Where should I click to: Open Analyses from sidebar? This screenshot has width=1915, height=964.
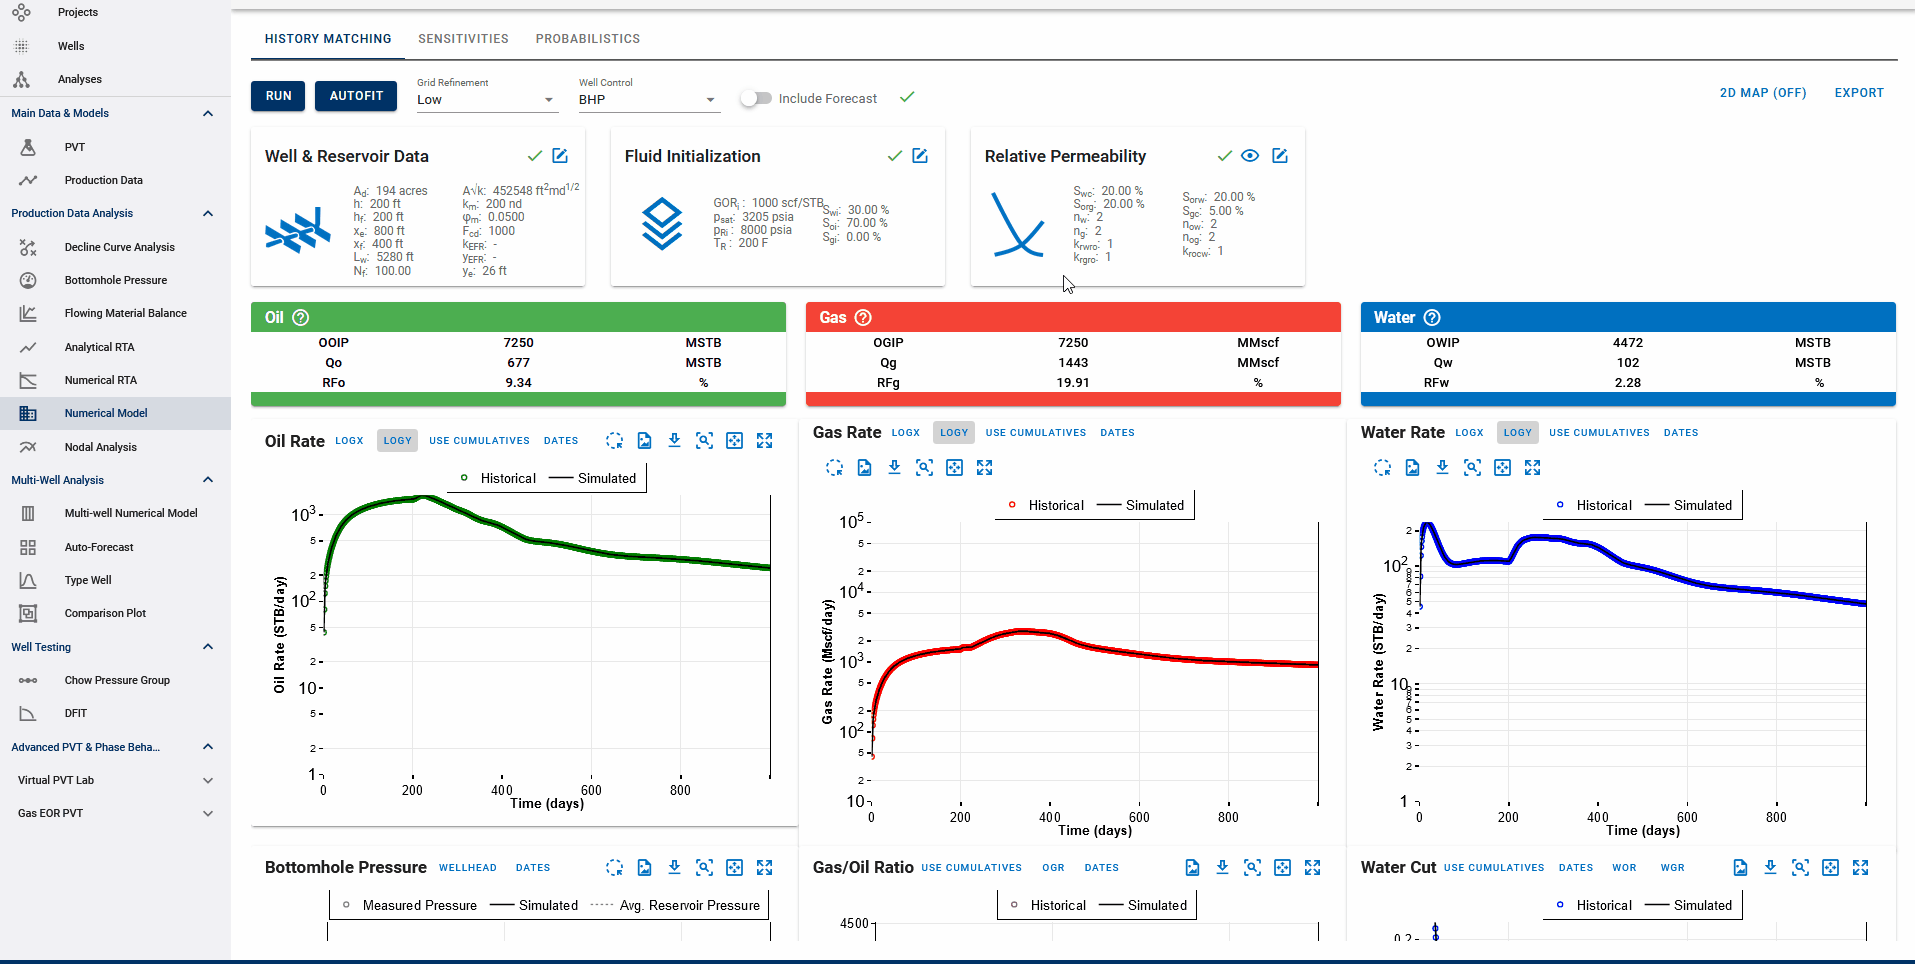80,79
